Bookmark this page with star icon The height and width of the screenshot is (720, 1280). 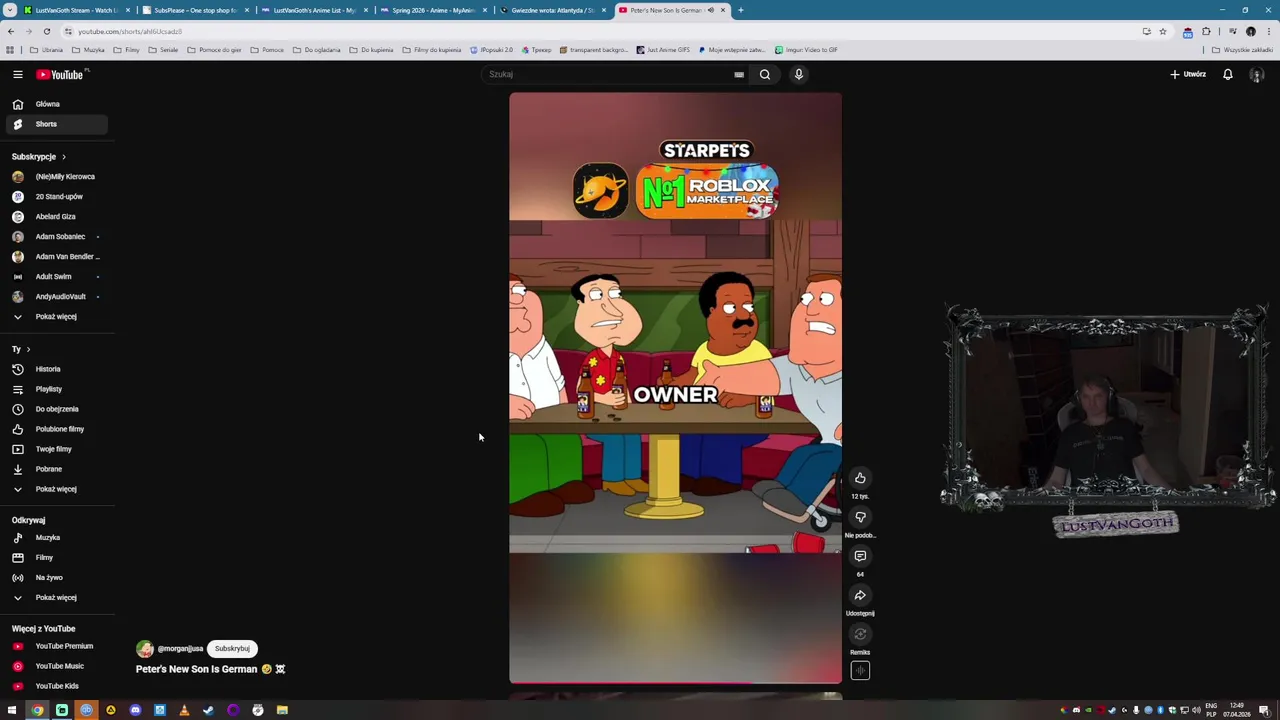click(1162, 31)
